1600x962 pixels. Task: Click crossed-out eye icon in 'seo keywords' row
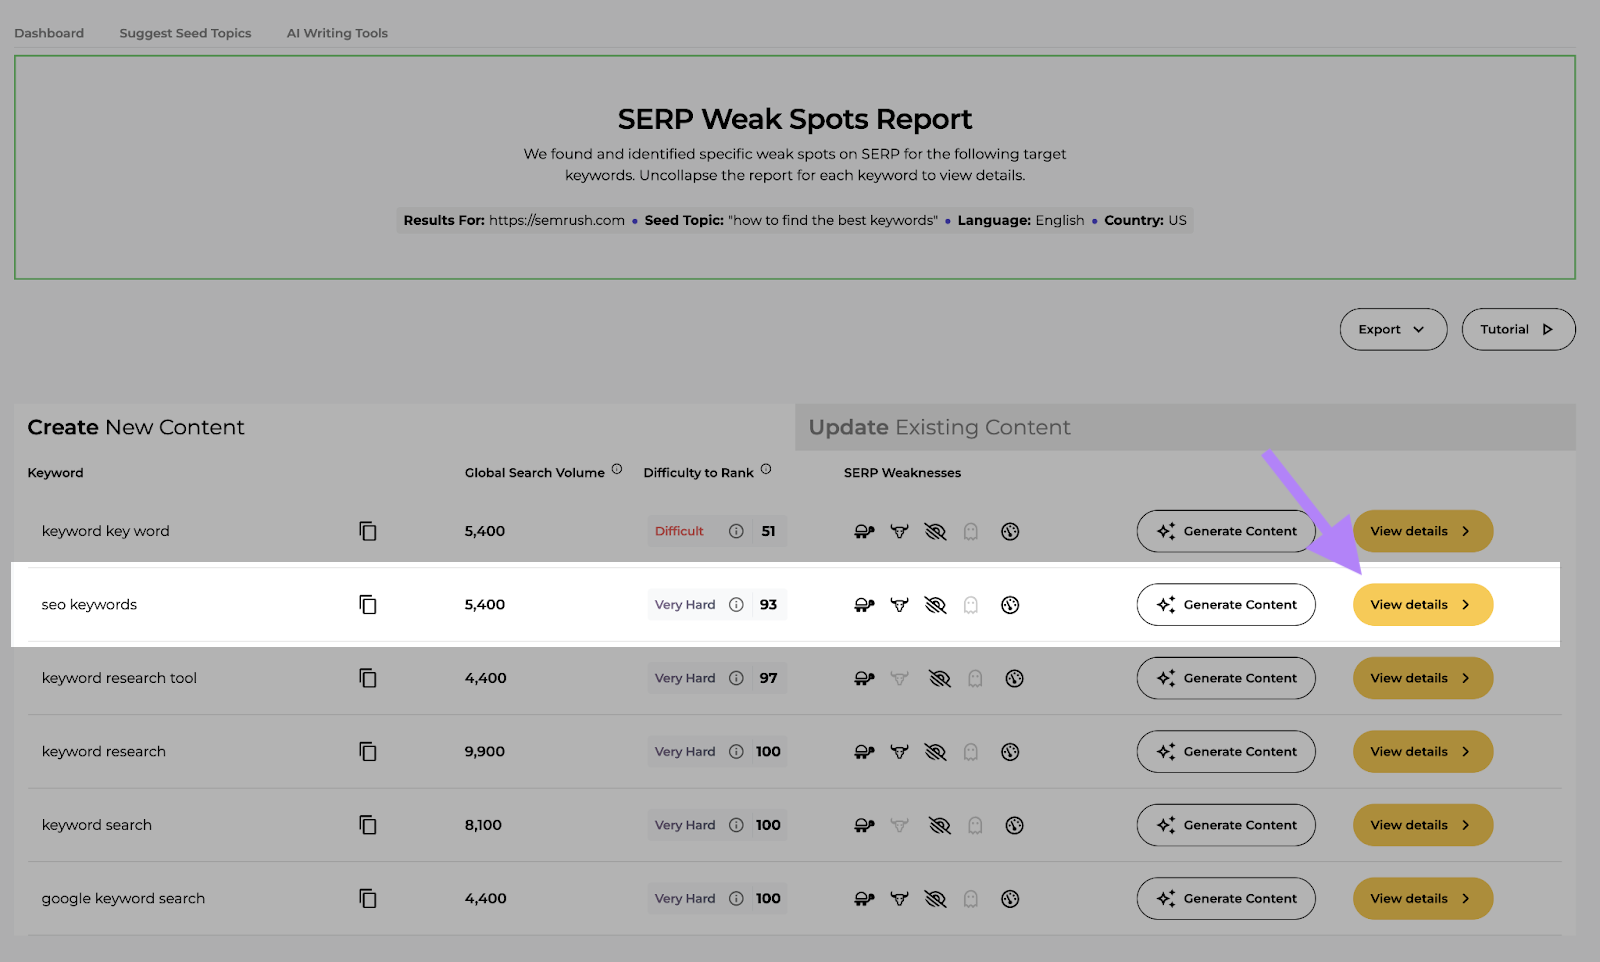935,605
